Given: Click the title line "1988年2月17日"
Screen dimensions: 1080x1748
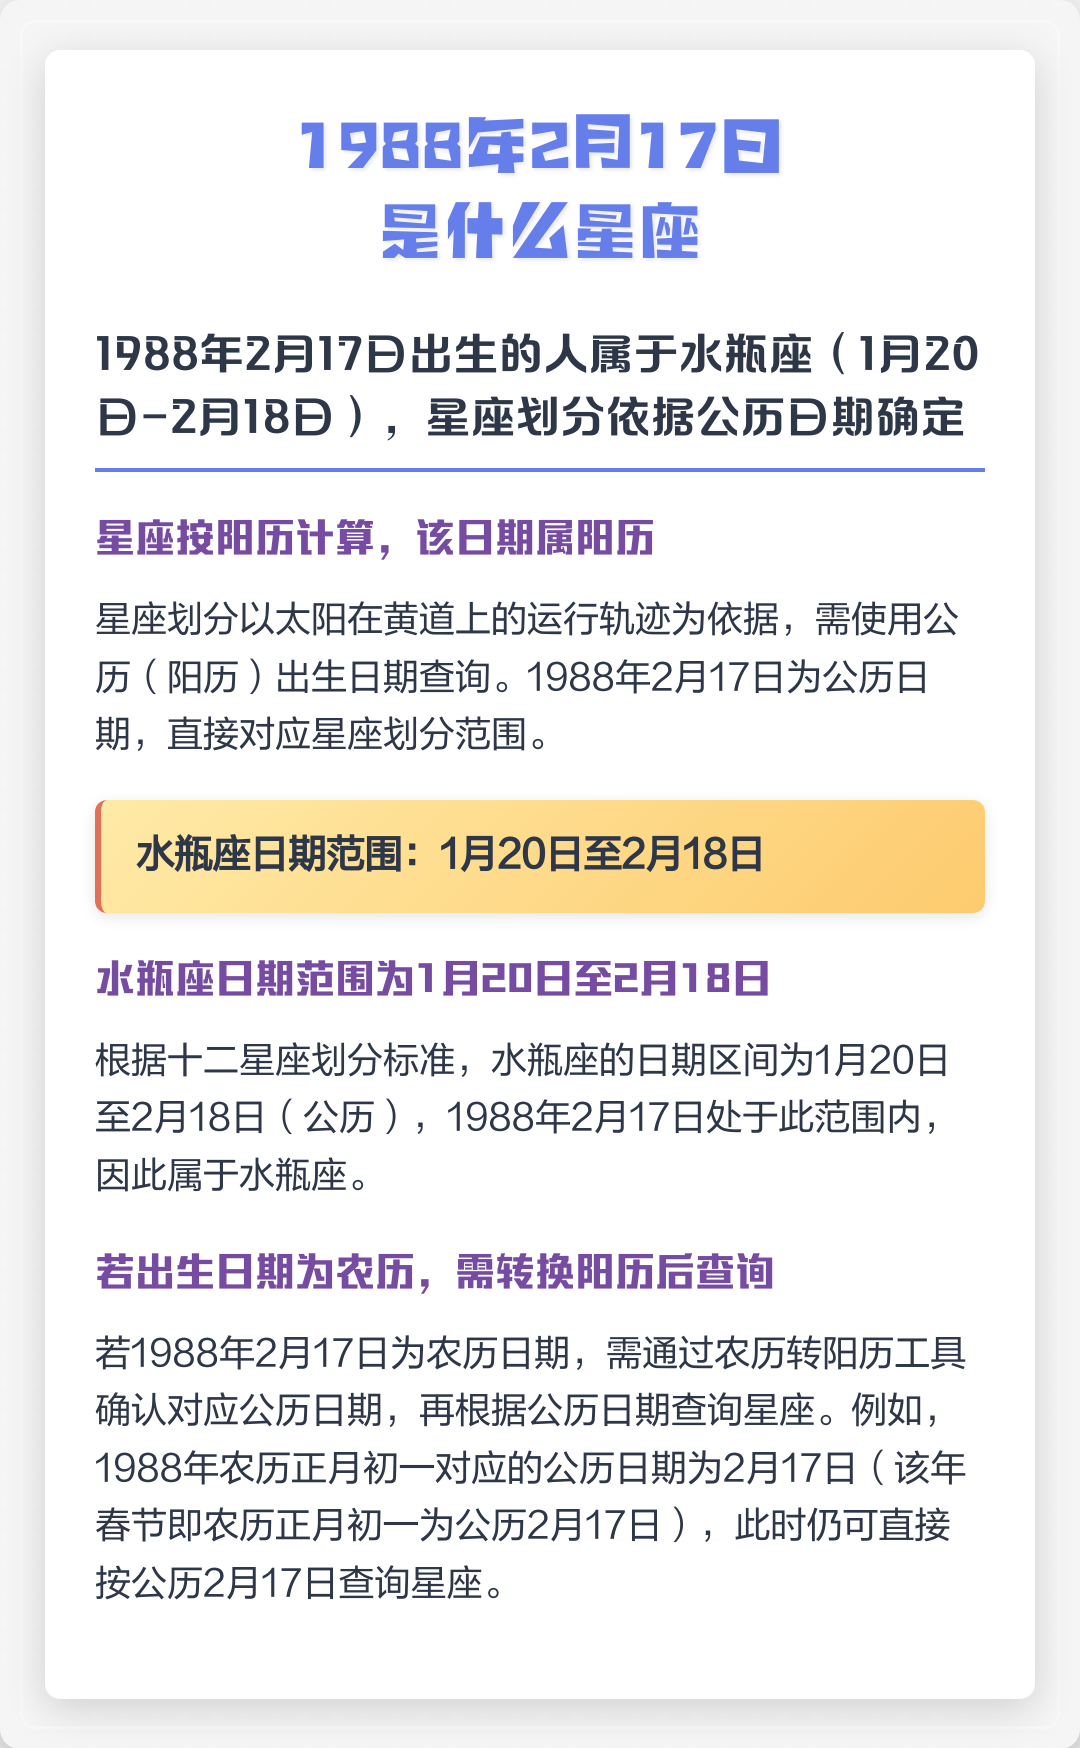Looking at the screenshot, I should point(540,146).
